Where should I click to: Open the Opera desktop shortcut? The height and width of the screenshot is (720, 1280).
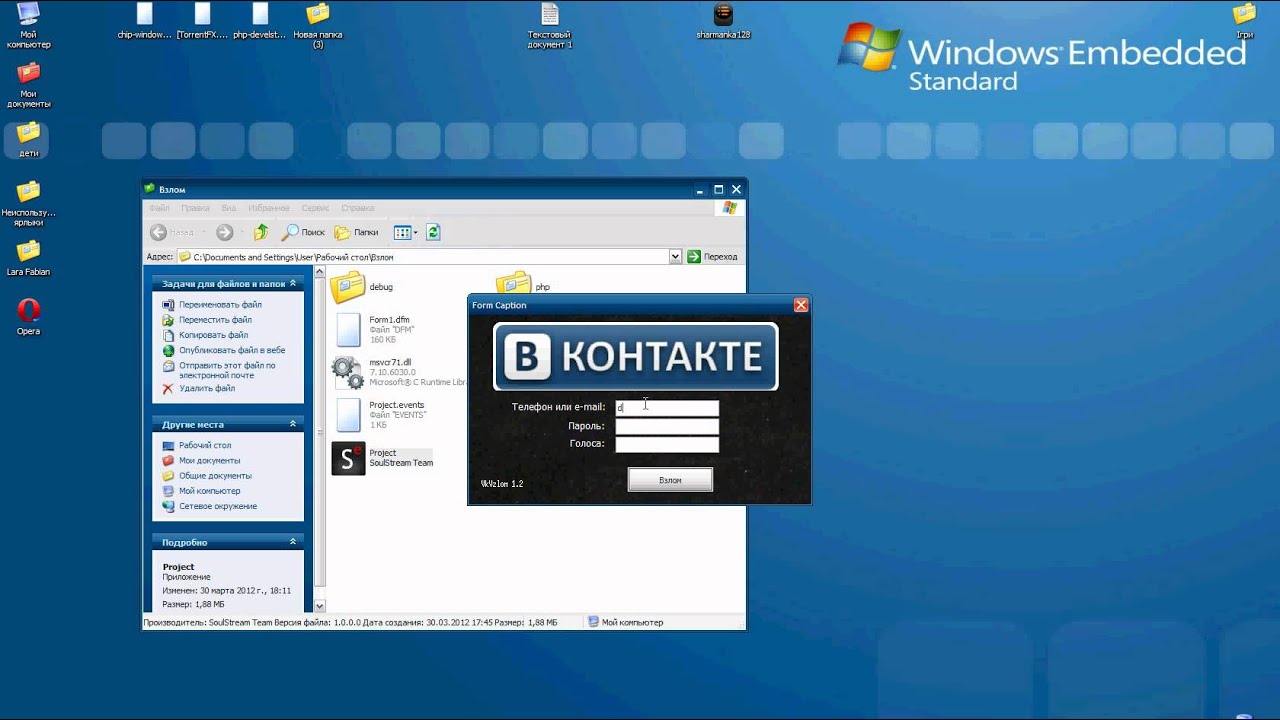29,316
